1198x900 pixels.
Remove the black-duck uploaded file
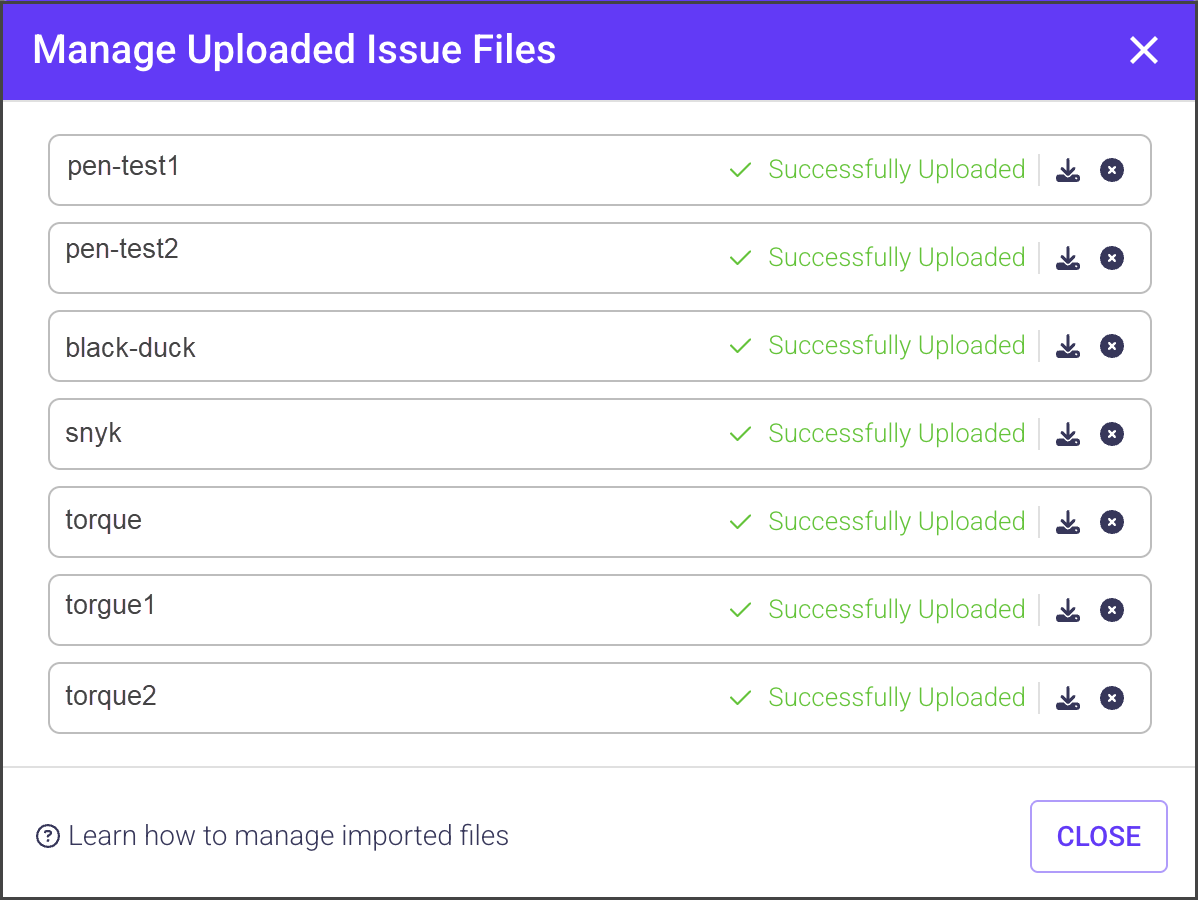click(x=1111, y=346)
